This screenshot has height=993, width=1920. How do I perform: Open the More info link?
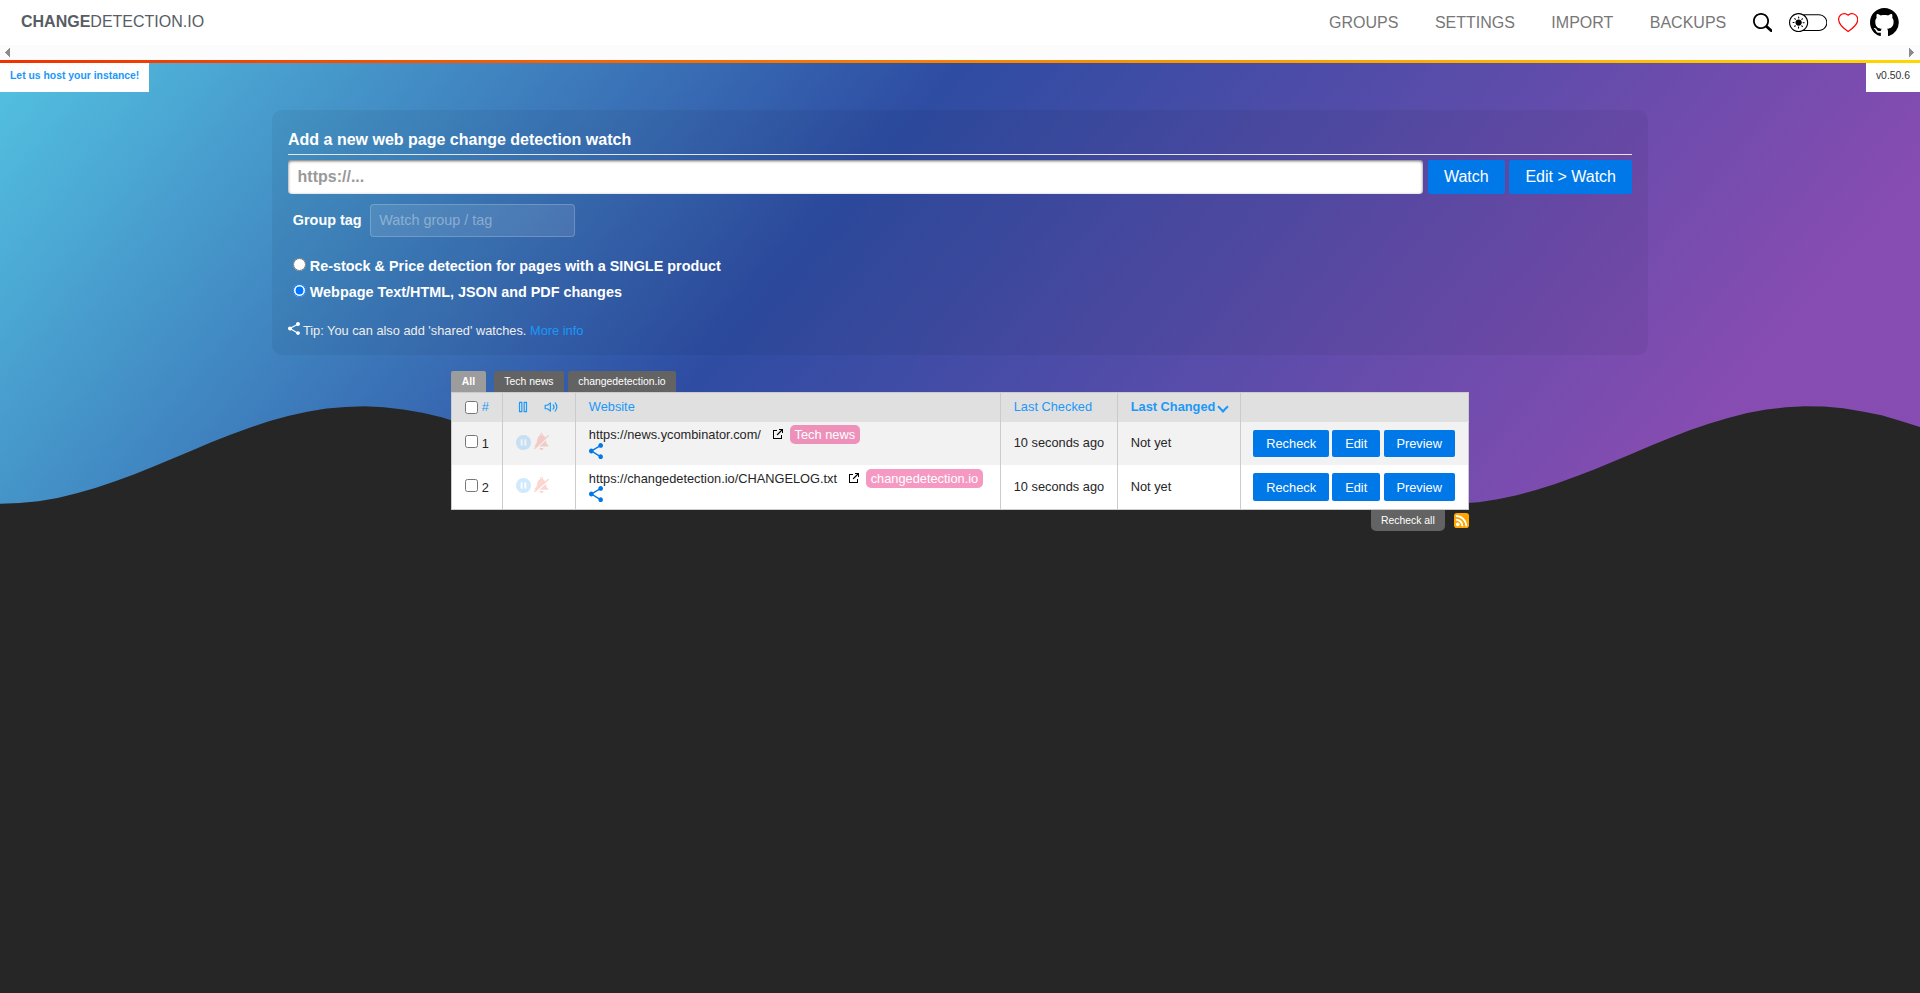pos(556,331)
